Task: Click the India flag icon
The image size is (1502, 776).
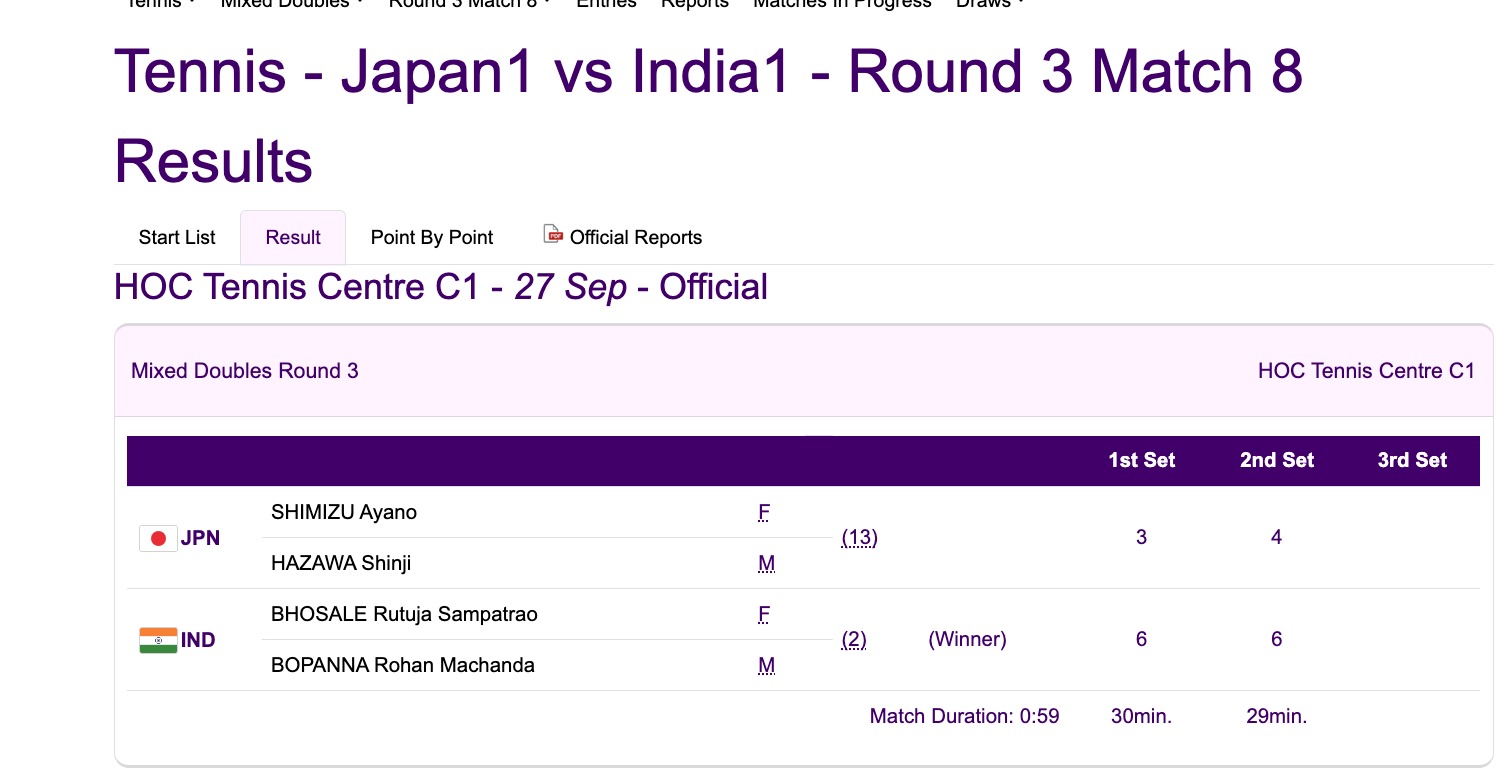Action: [x=158, y=640]
